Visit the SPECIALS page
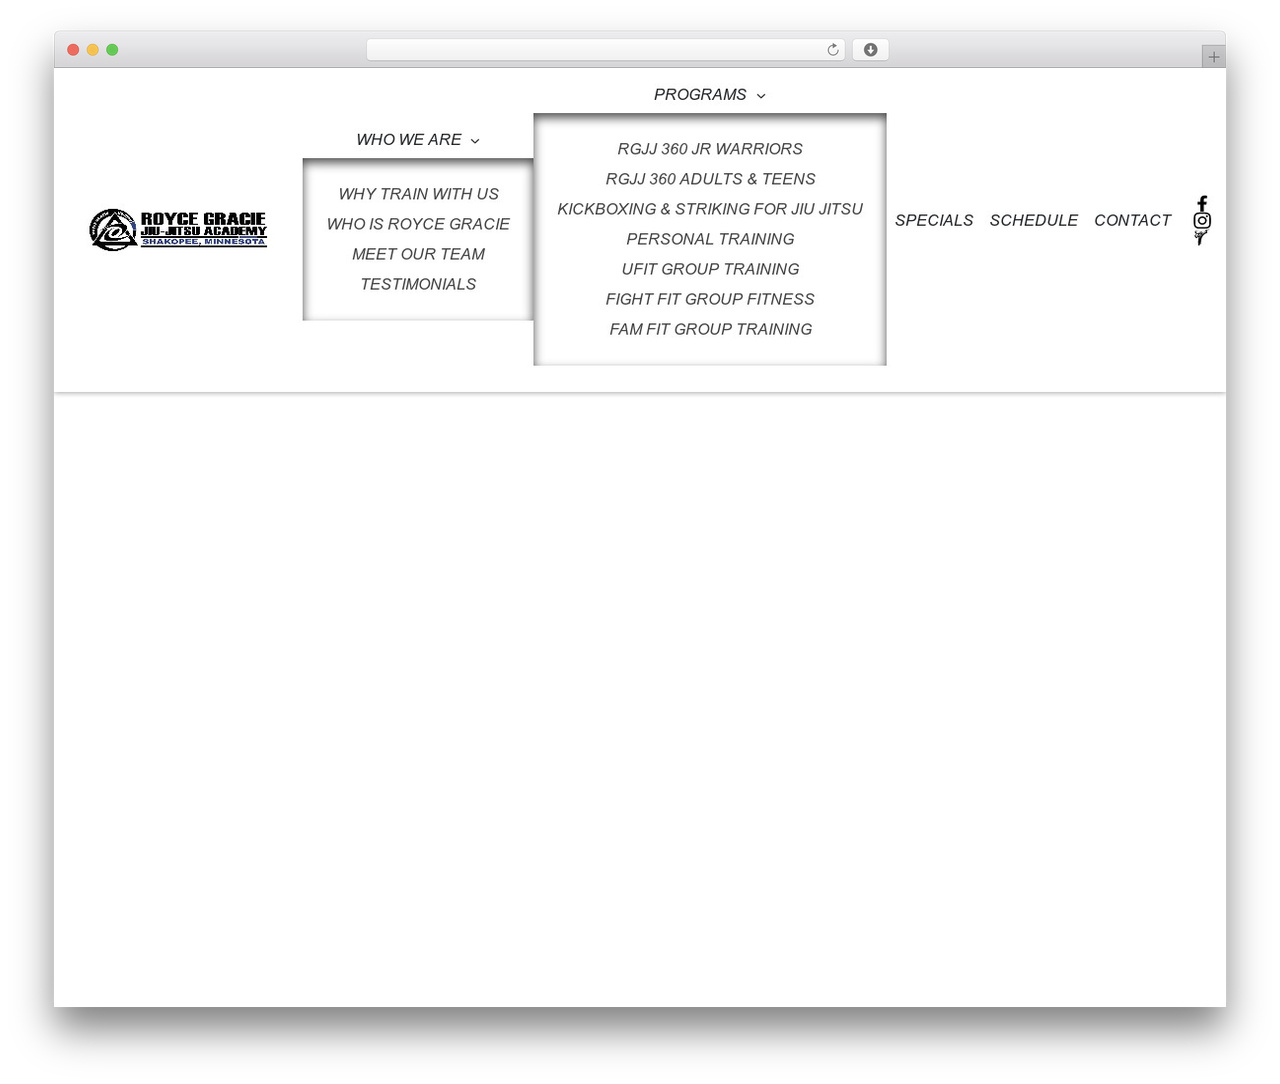 [934, 220]
